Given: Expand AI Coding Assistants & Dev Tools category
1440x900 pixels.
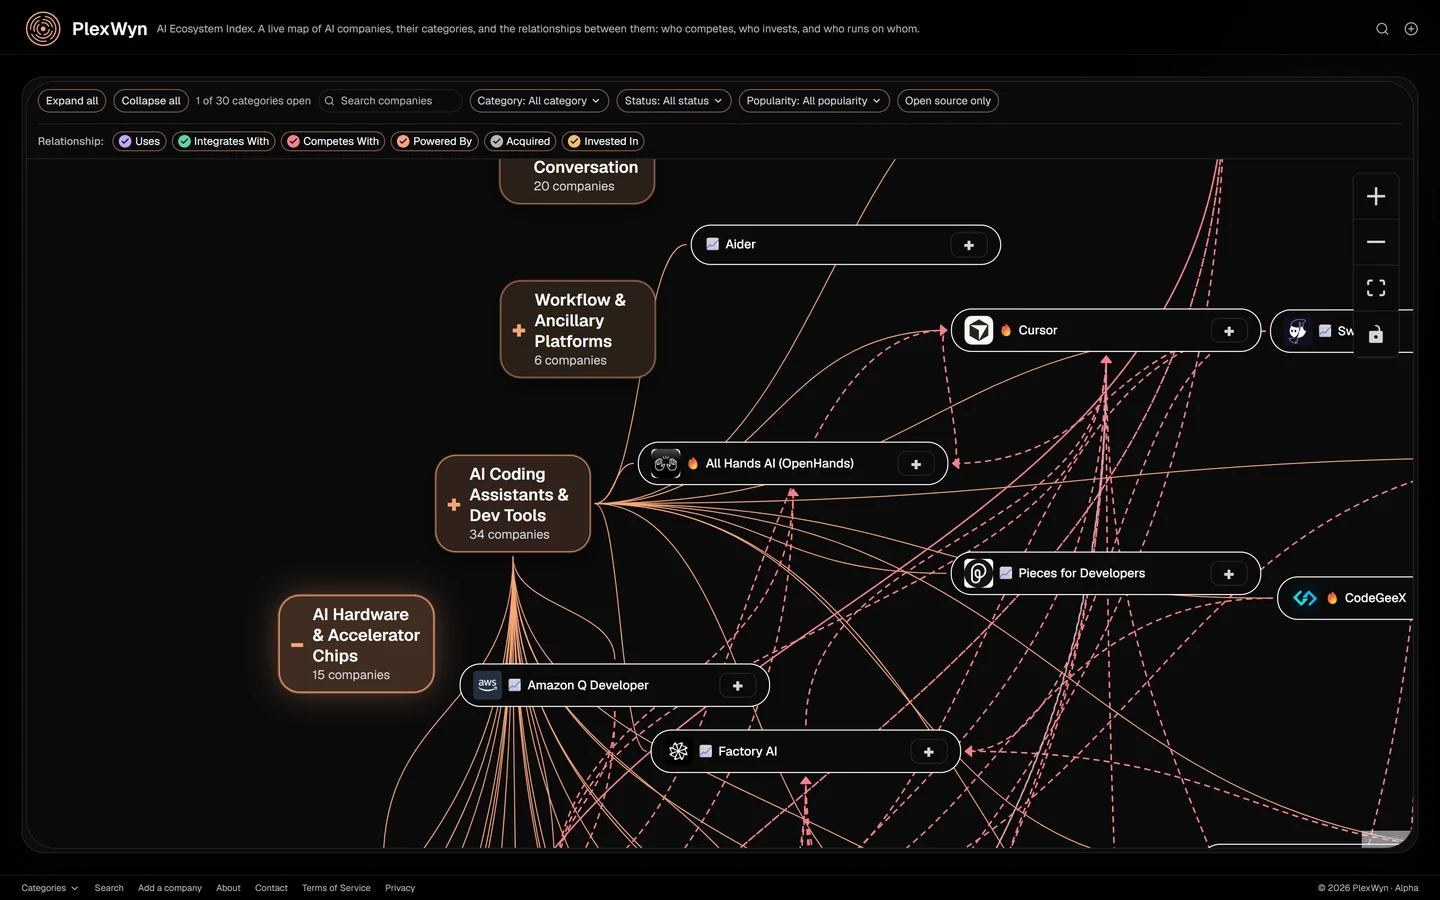Looking at the screenshot, I should [x=454, y=505].
